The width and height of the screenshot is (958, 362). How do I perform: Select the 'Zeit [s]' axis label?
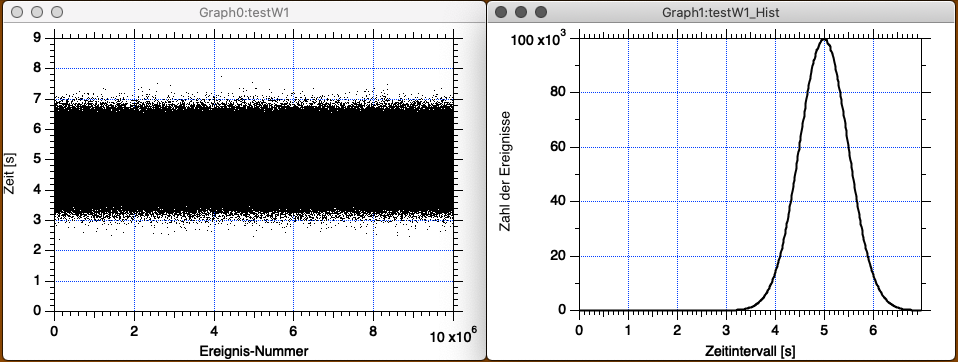pos(9,174)
